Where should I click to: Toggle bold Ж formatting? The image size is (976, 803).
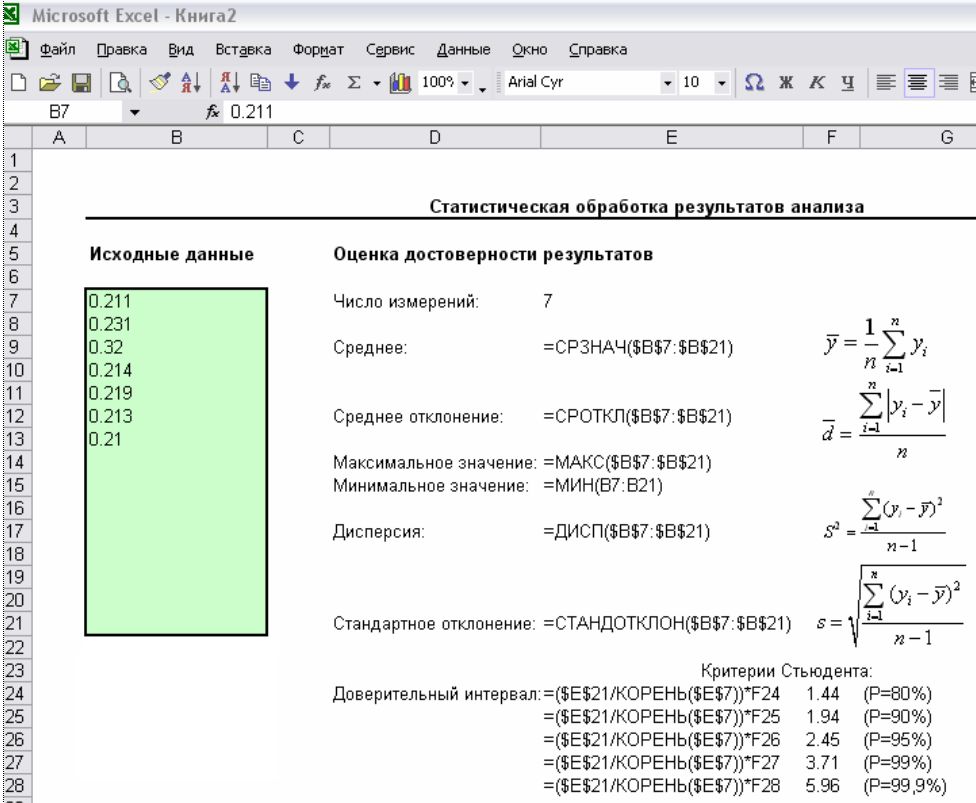coord(786,82)
